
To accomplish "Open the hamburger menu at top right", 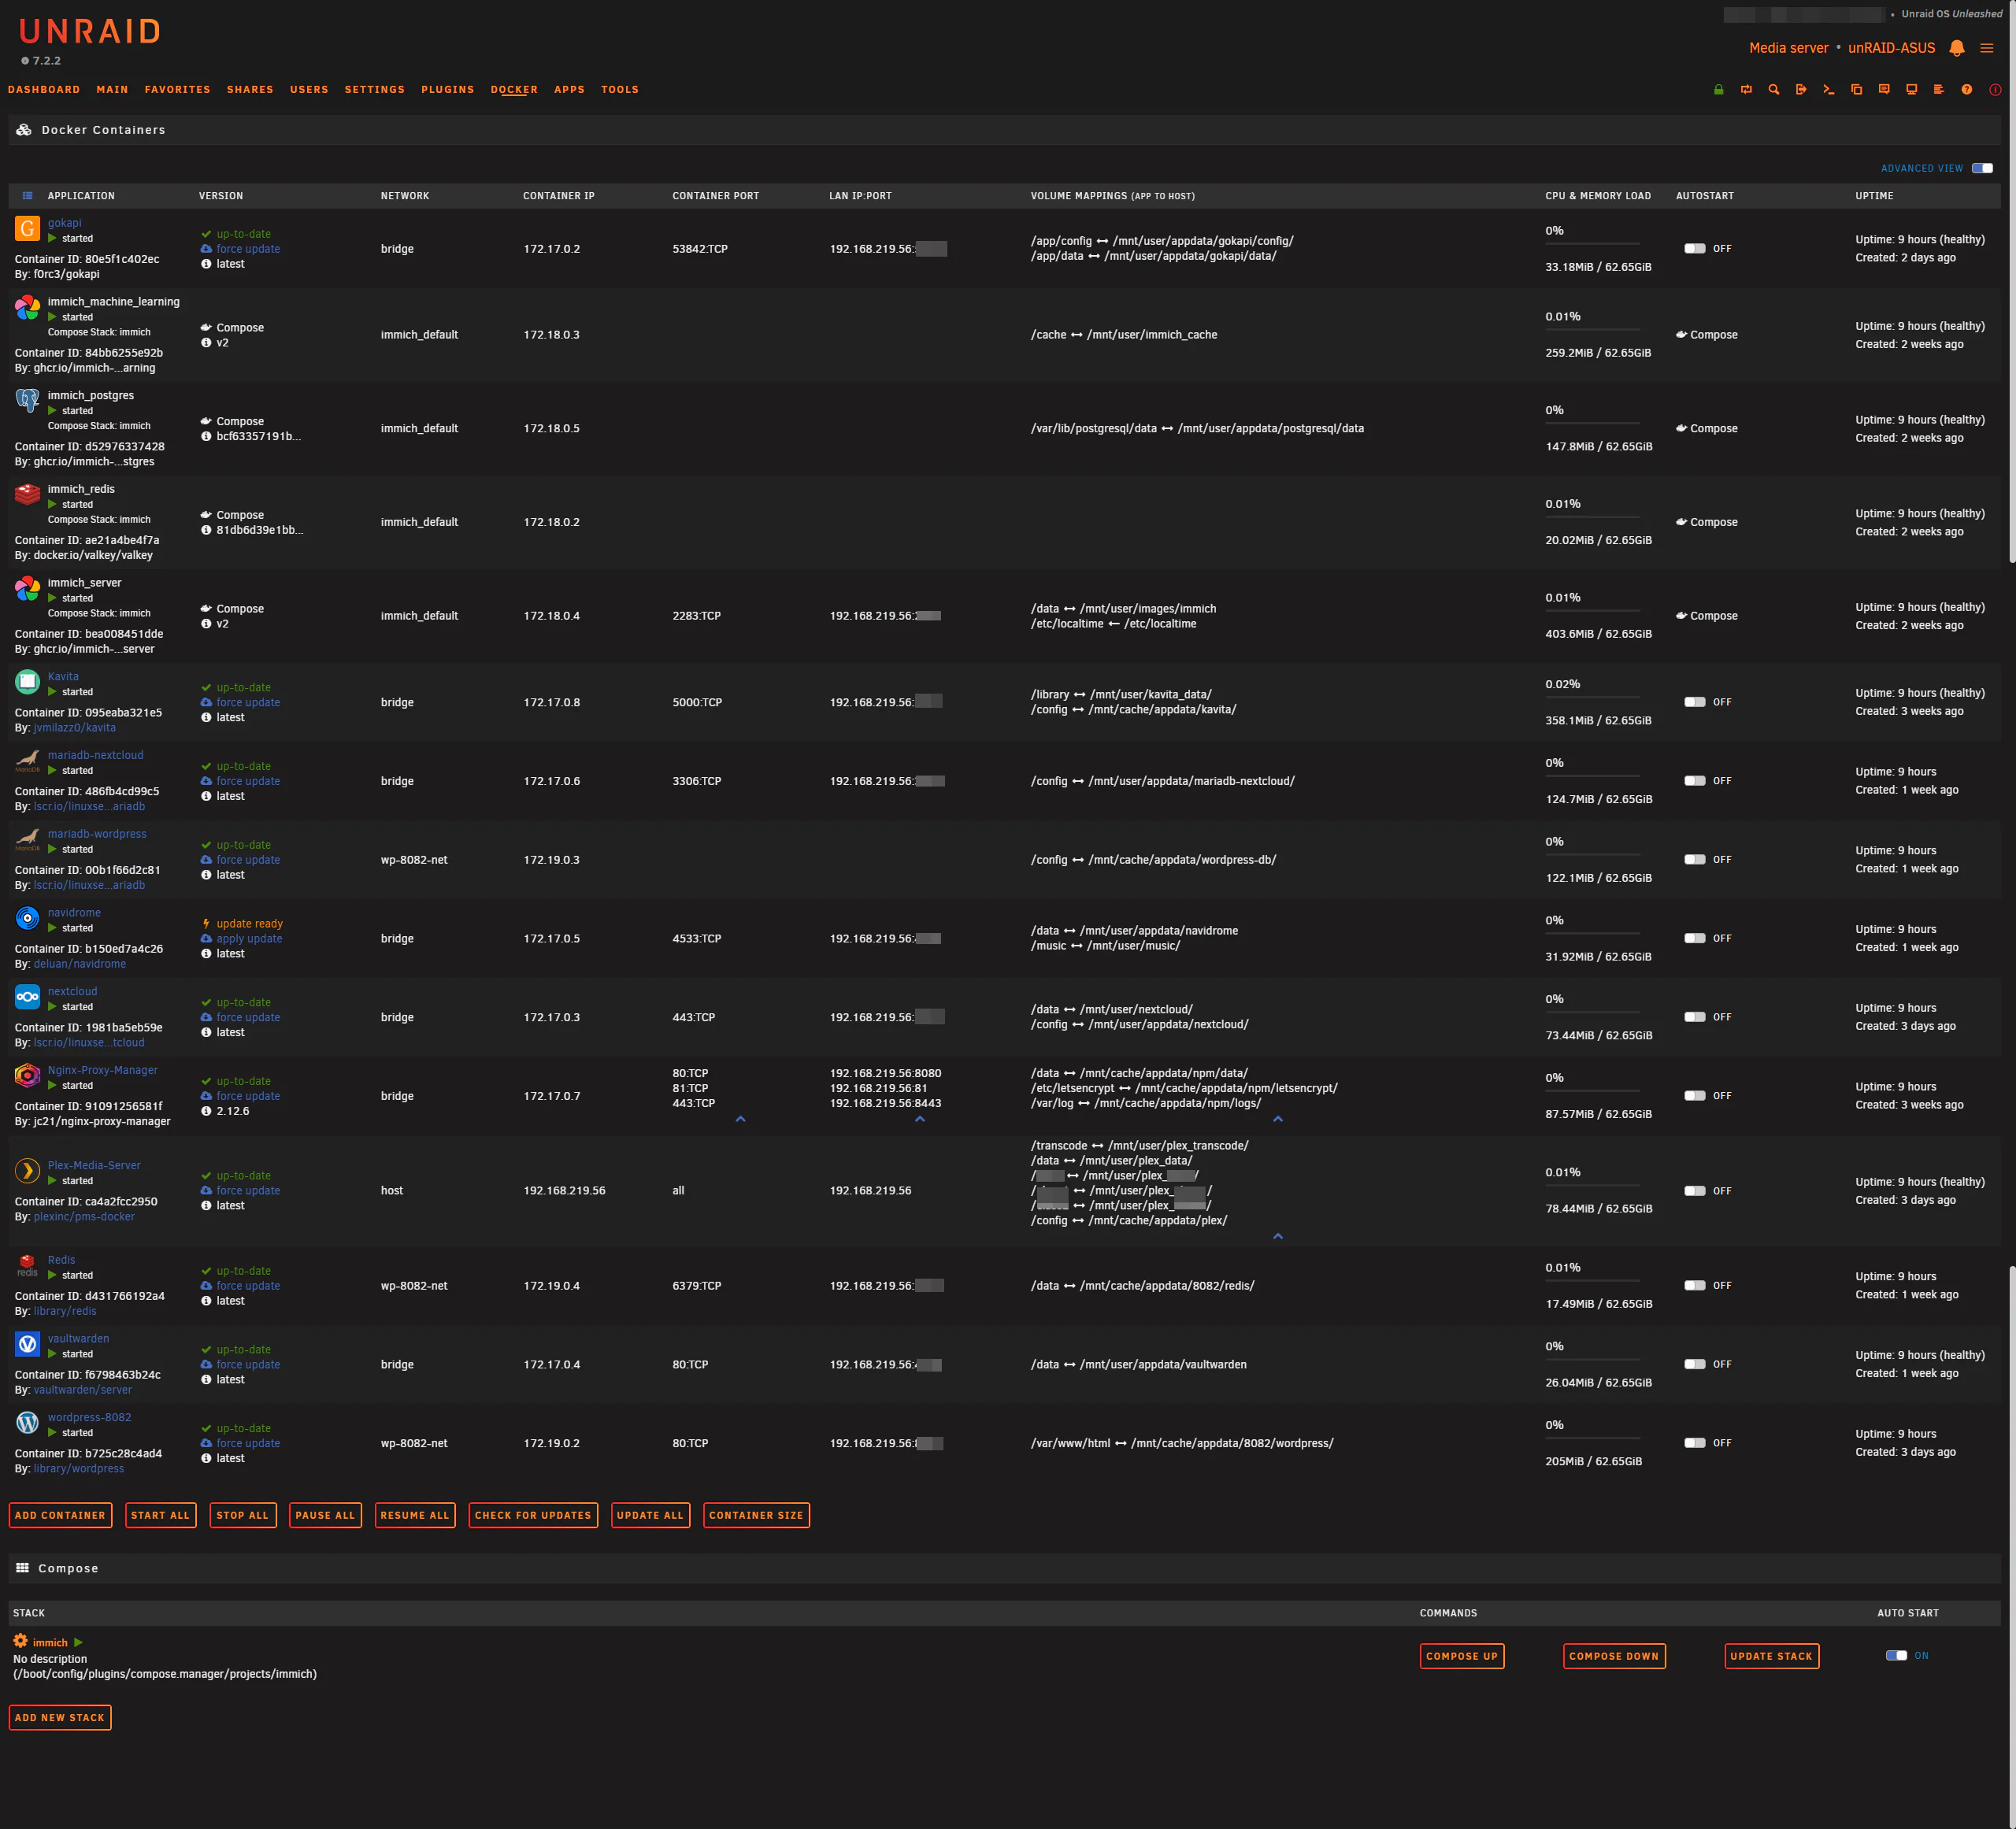I will point(1987,48).
